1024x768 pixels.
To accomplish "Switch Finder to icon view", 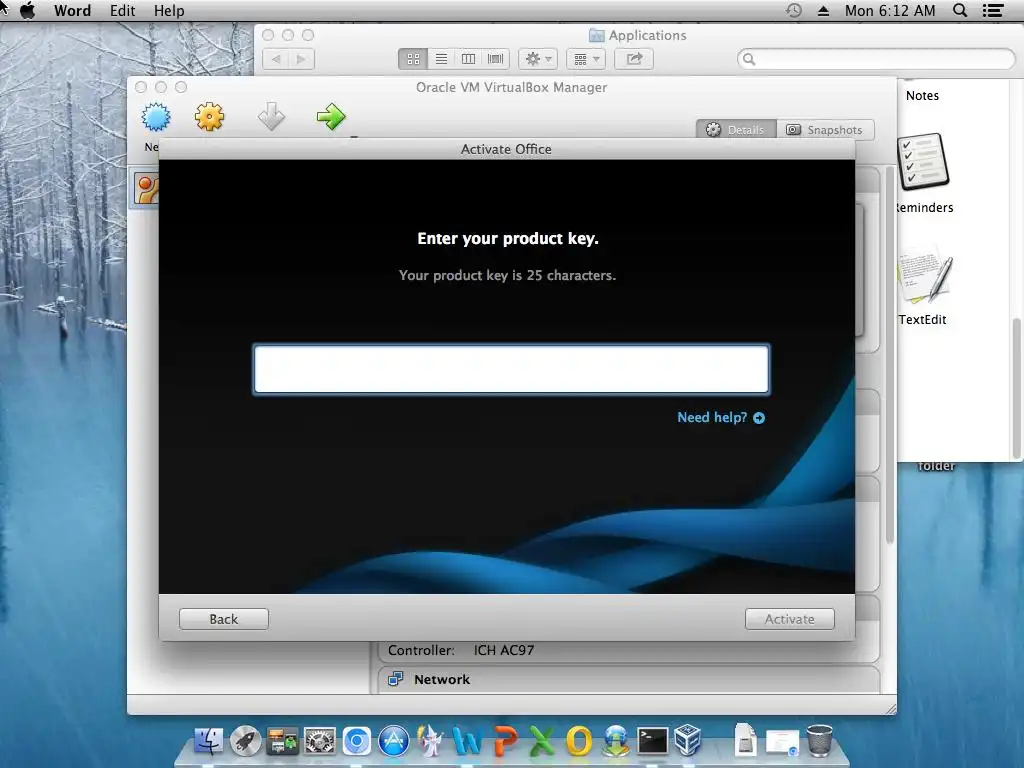I will (x=413, y=59).
